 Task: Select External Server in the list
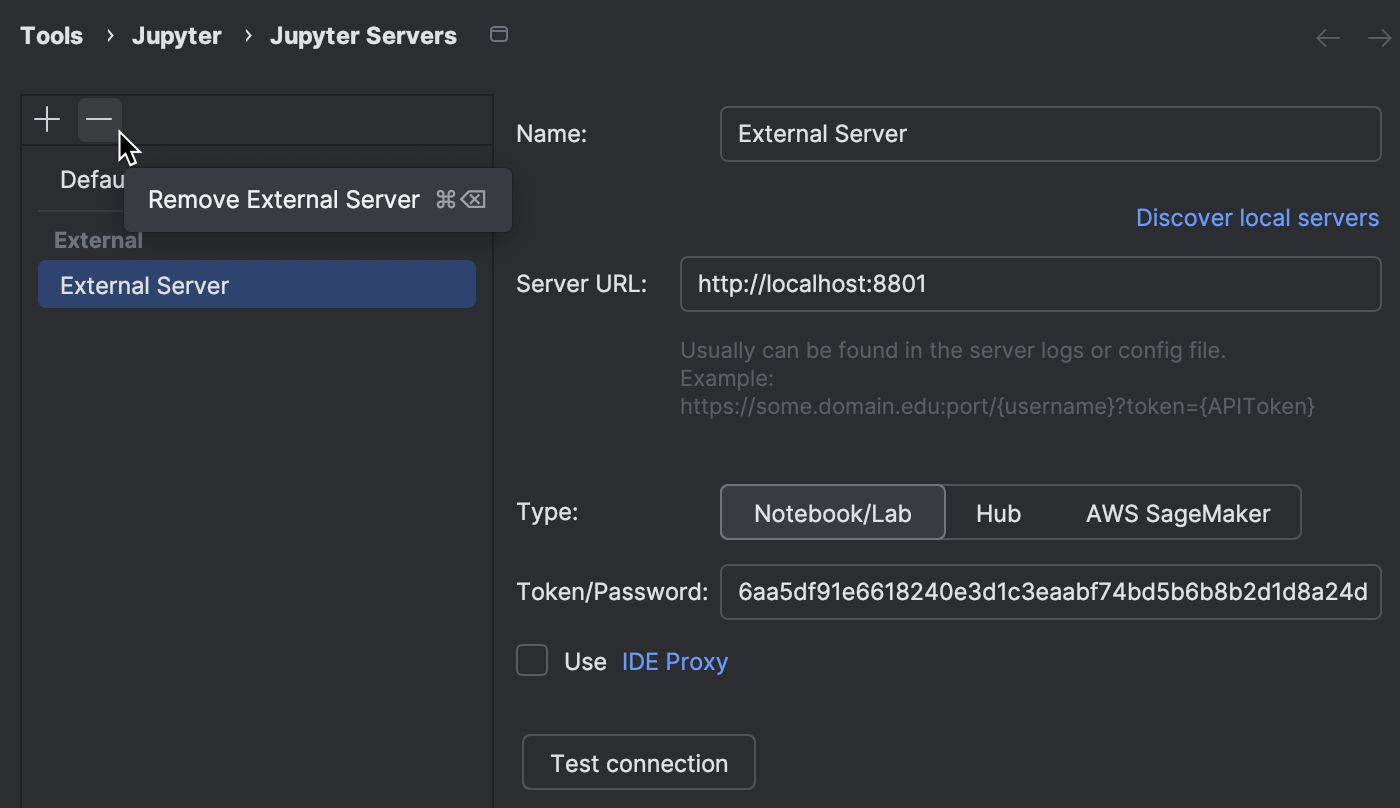tap(256, 285)
